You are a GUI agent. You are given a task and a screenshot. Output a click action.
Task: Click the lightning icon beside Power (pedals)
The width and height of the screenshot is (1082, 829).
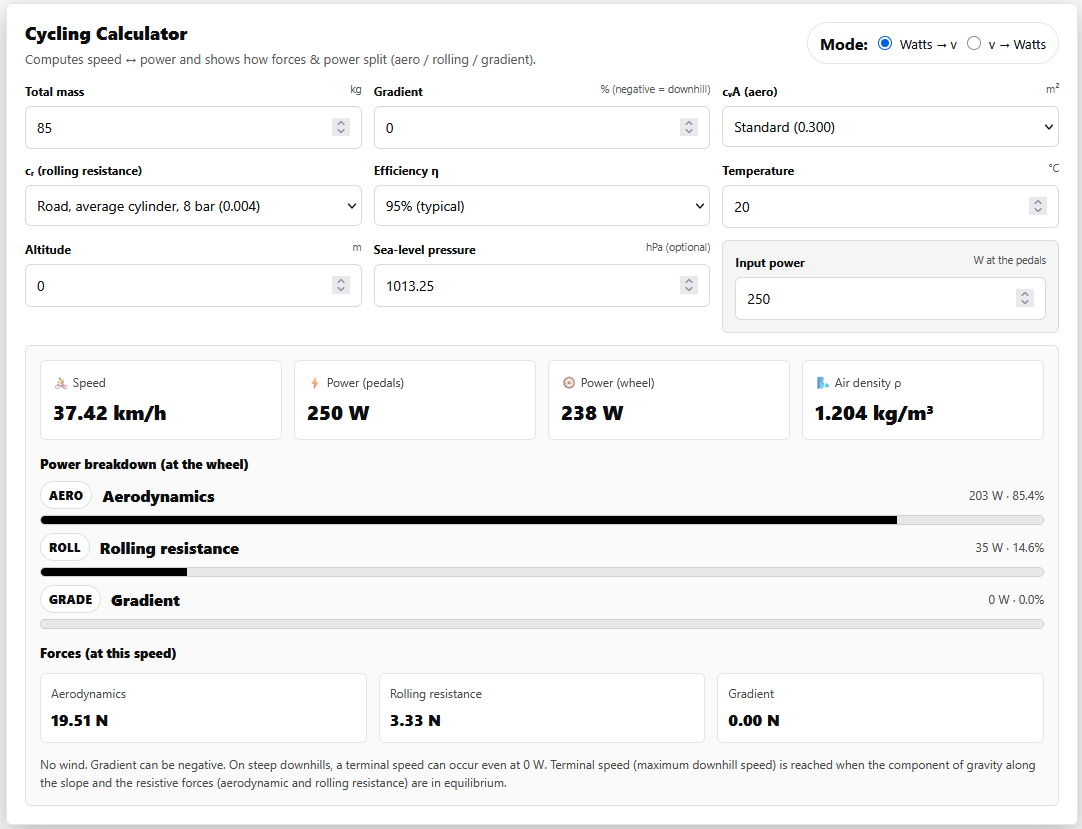point(315,383)
